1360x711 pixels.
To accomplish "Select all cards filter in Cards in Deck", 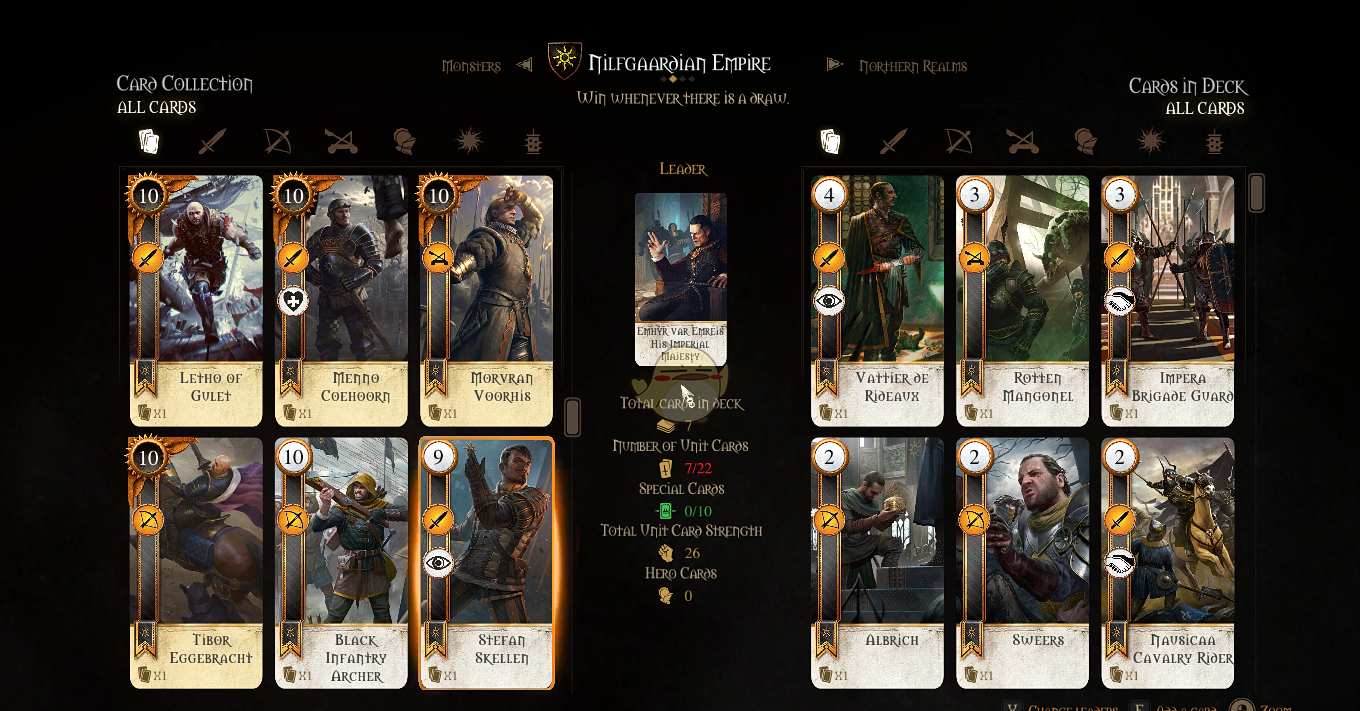I will click(830, 141).
